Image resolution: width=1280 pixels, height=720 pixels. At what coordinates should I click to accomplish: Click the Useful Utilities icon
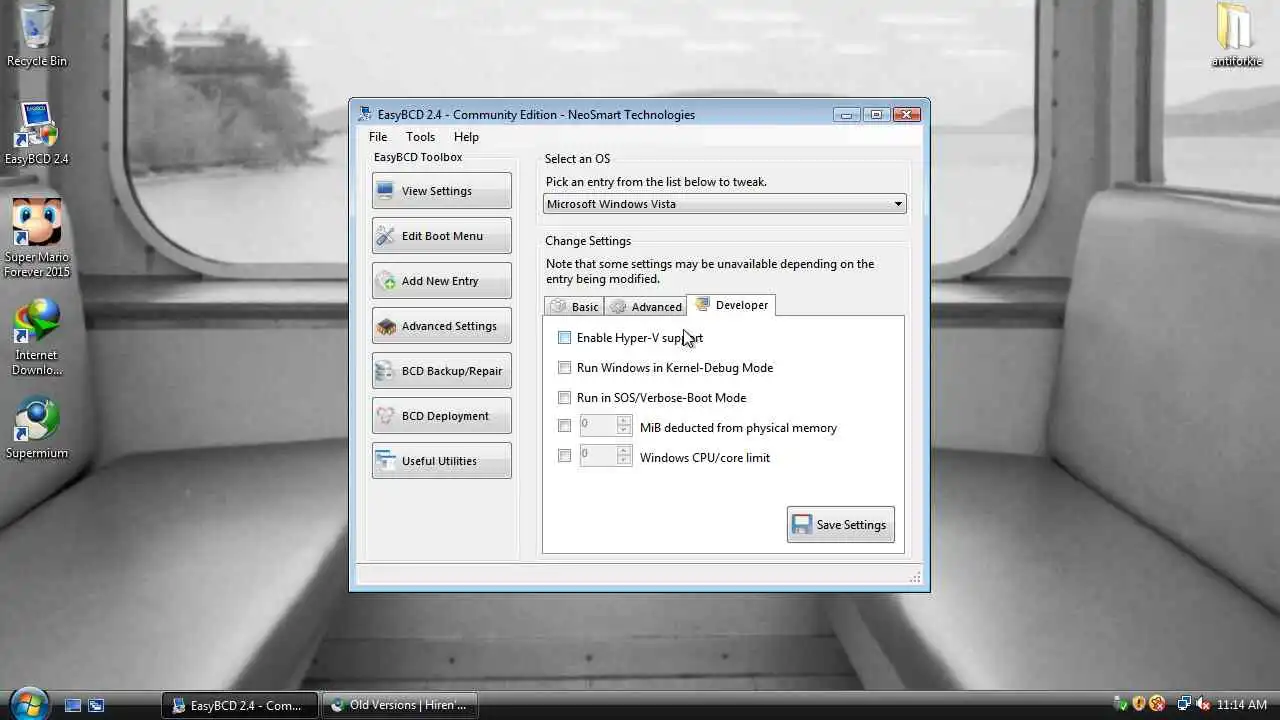coord(385,461)
